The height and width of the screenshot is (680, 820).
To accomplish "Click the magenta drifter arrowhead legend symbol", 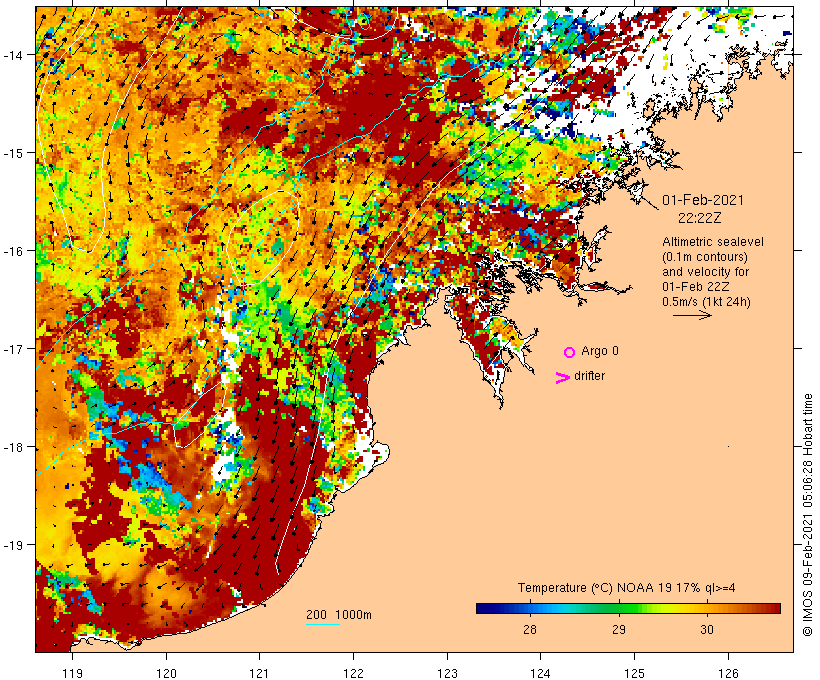I will [x=562, y=378].
